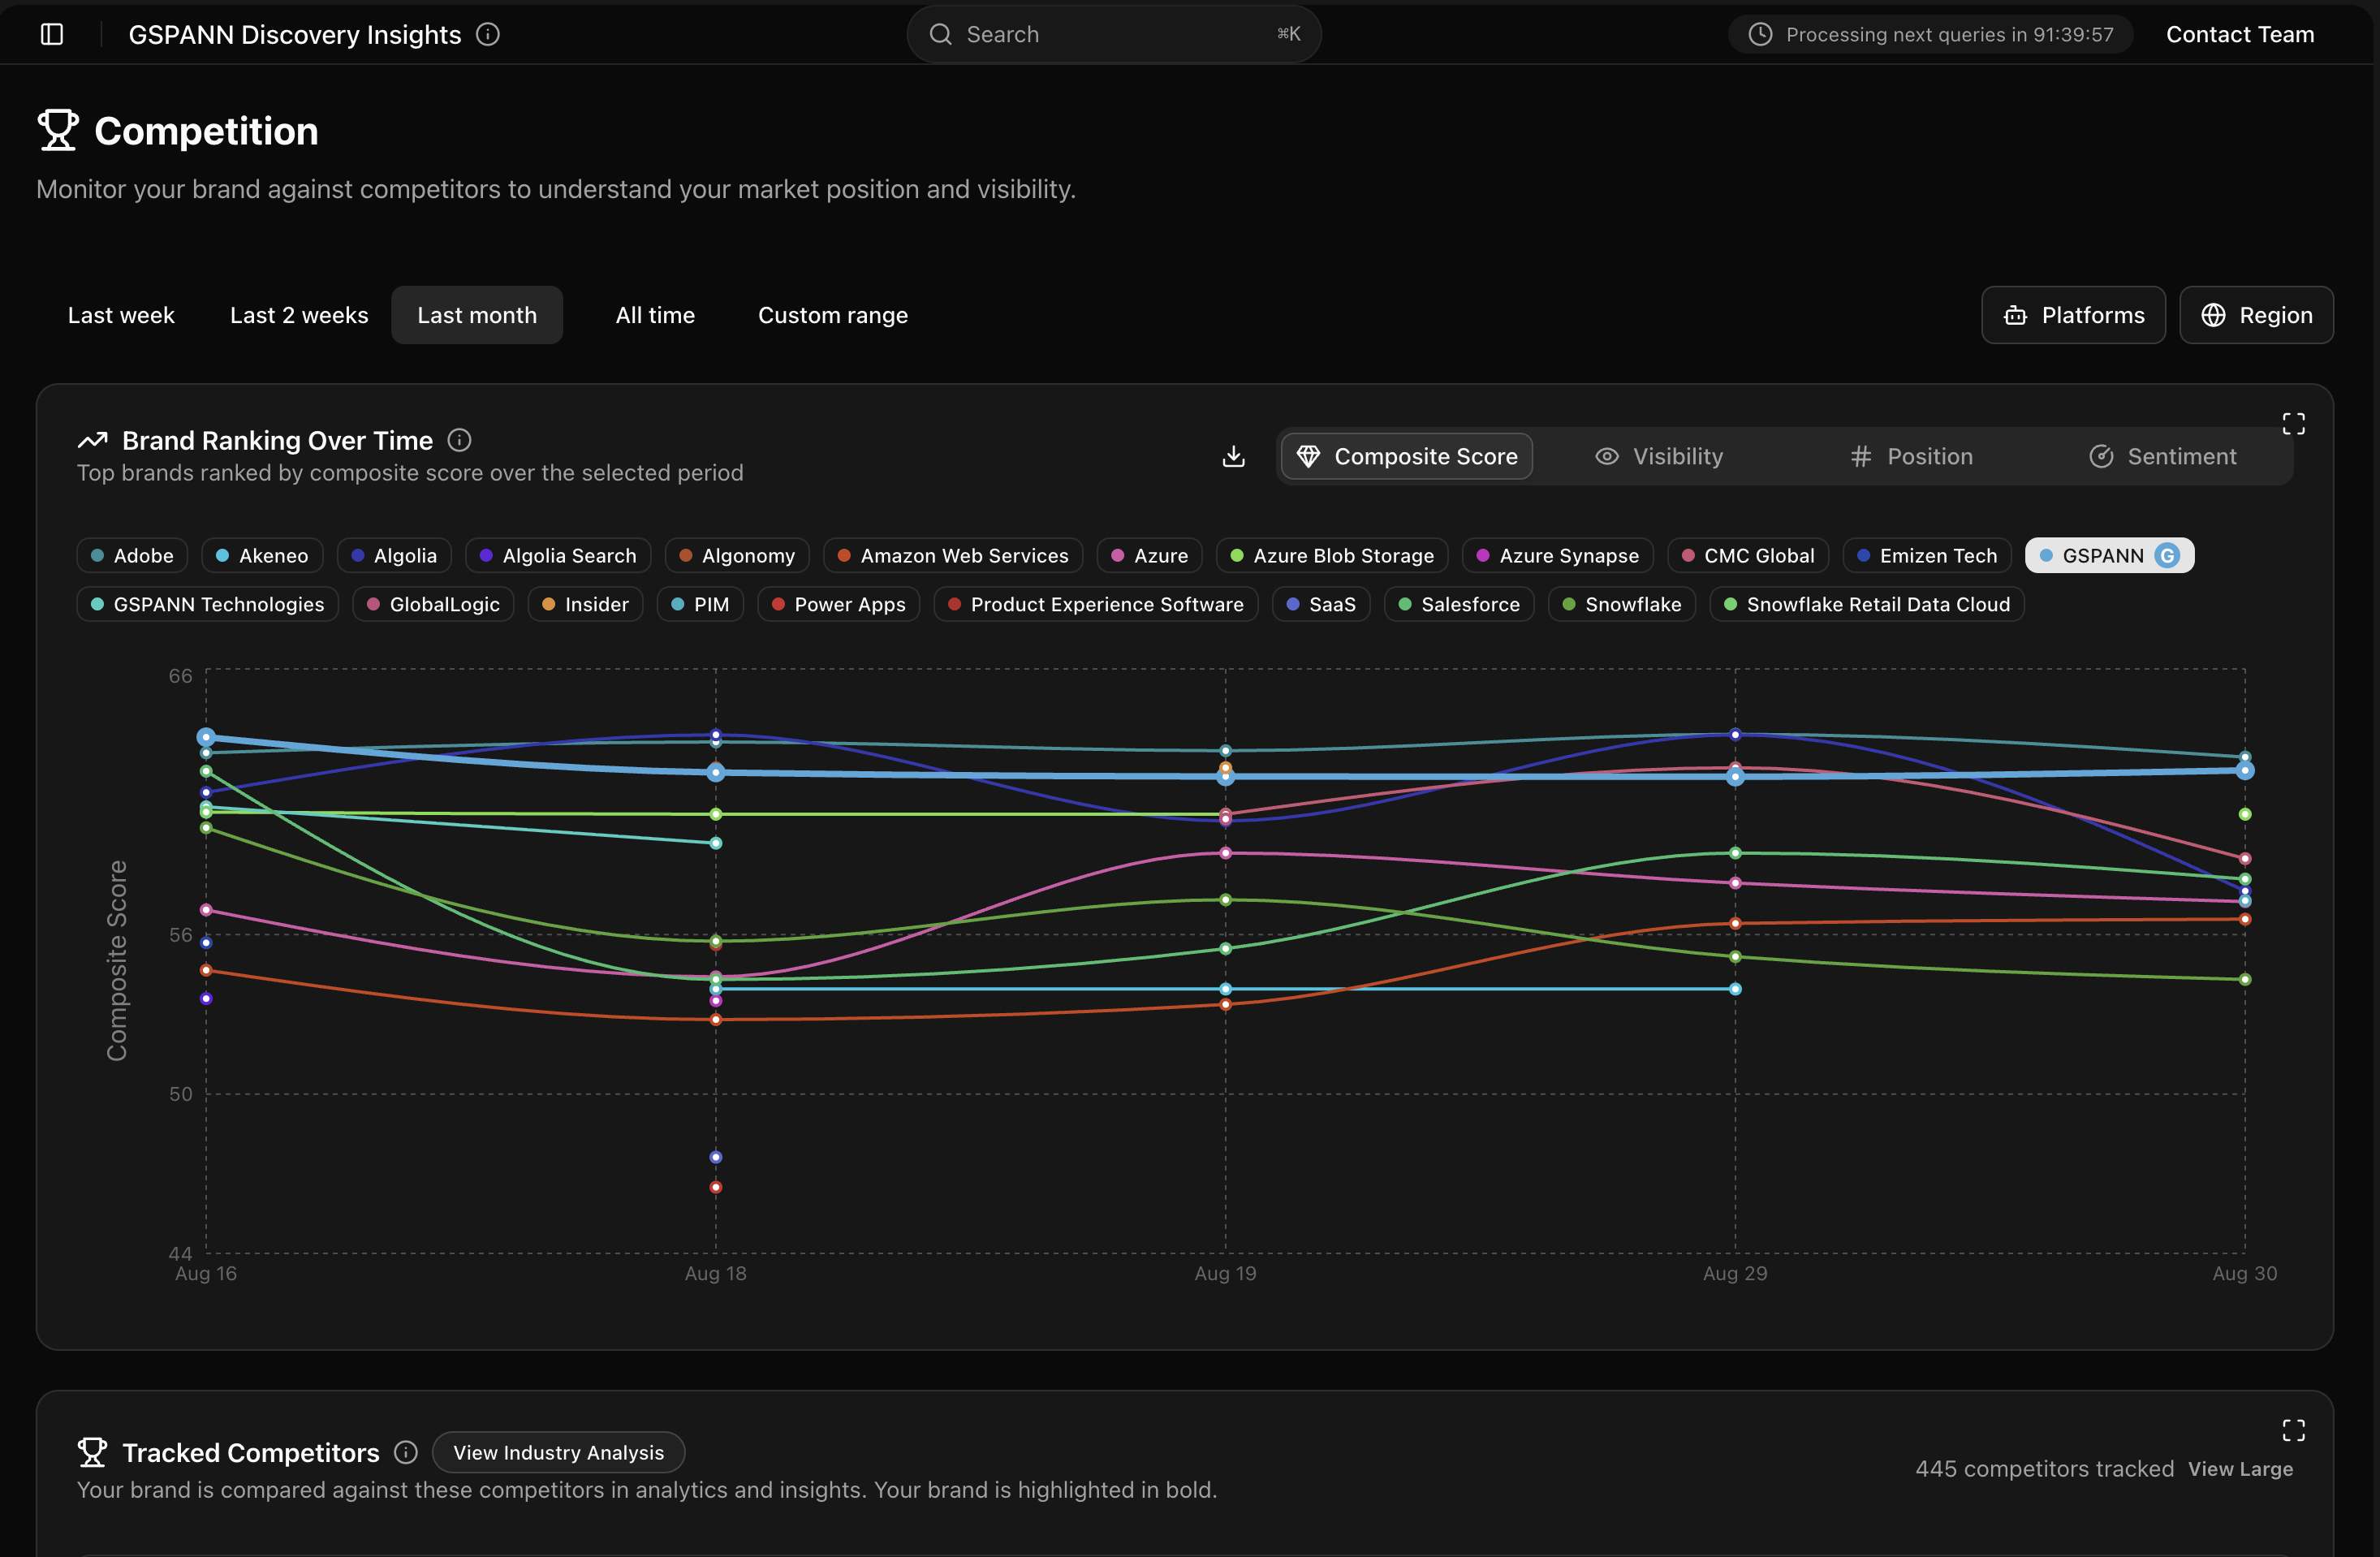
Task: Switch chart to Visibility metric
Action: coord(1659,456)
